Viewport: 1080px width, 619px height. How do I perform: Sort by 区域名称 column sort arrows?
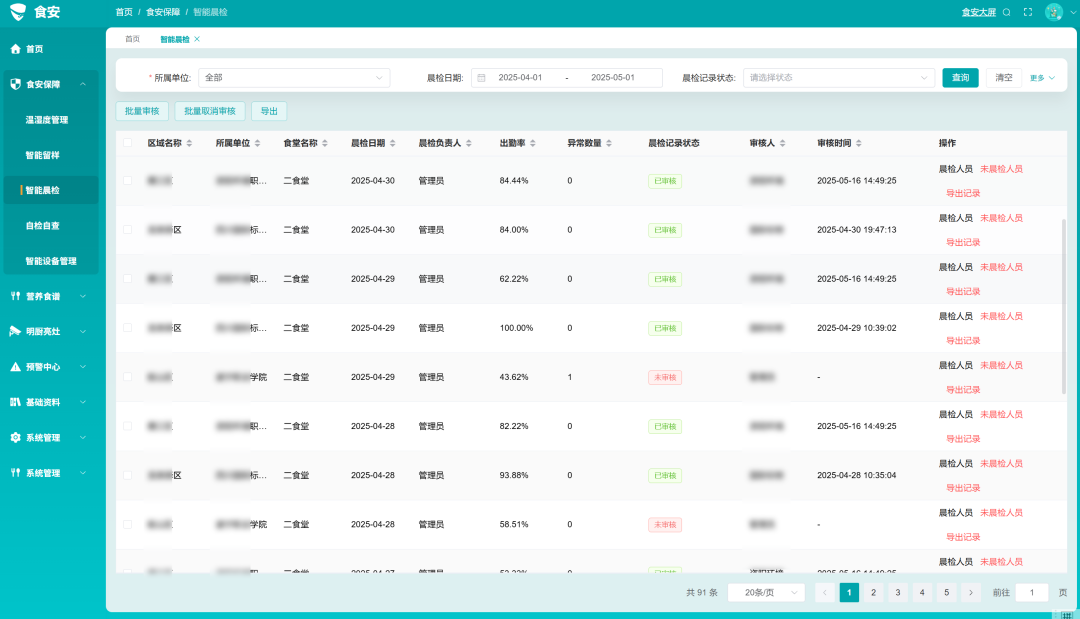(x=189, y=143)
